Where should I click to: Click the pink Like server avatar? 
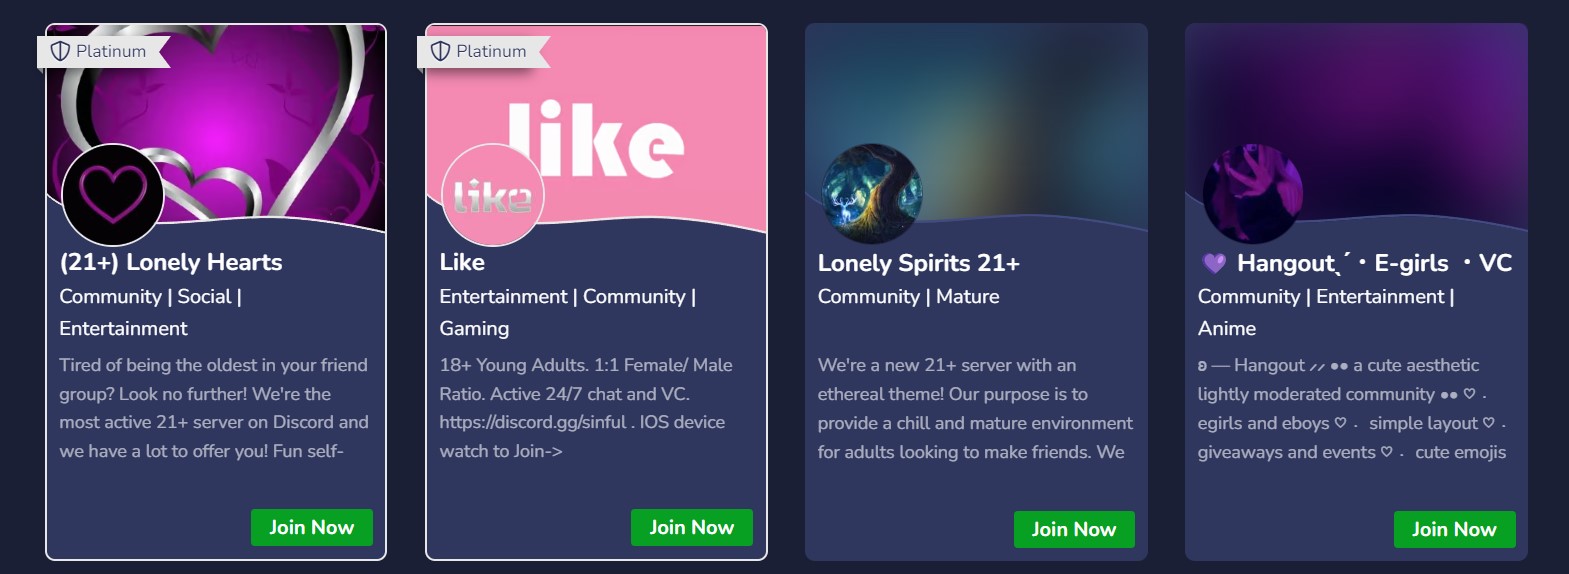(x=493, y=195)
